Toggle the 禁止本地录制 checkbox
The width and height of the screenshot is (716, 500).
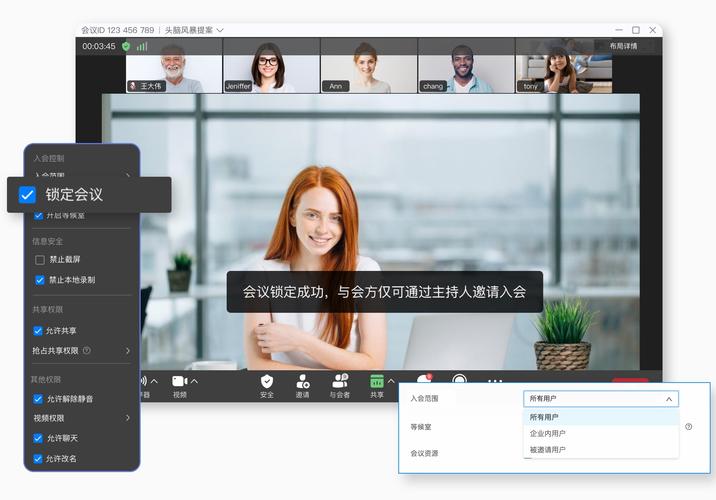click(x=40, y=280)
